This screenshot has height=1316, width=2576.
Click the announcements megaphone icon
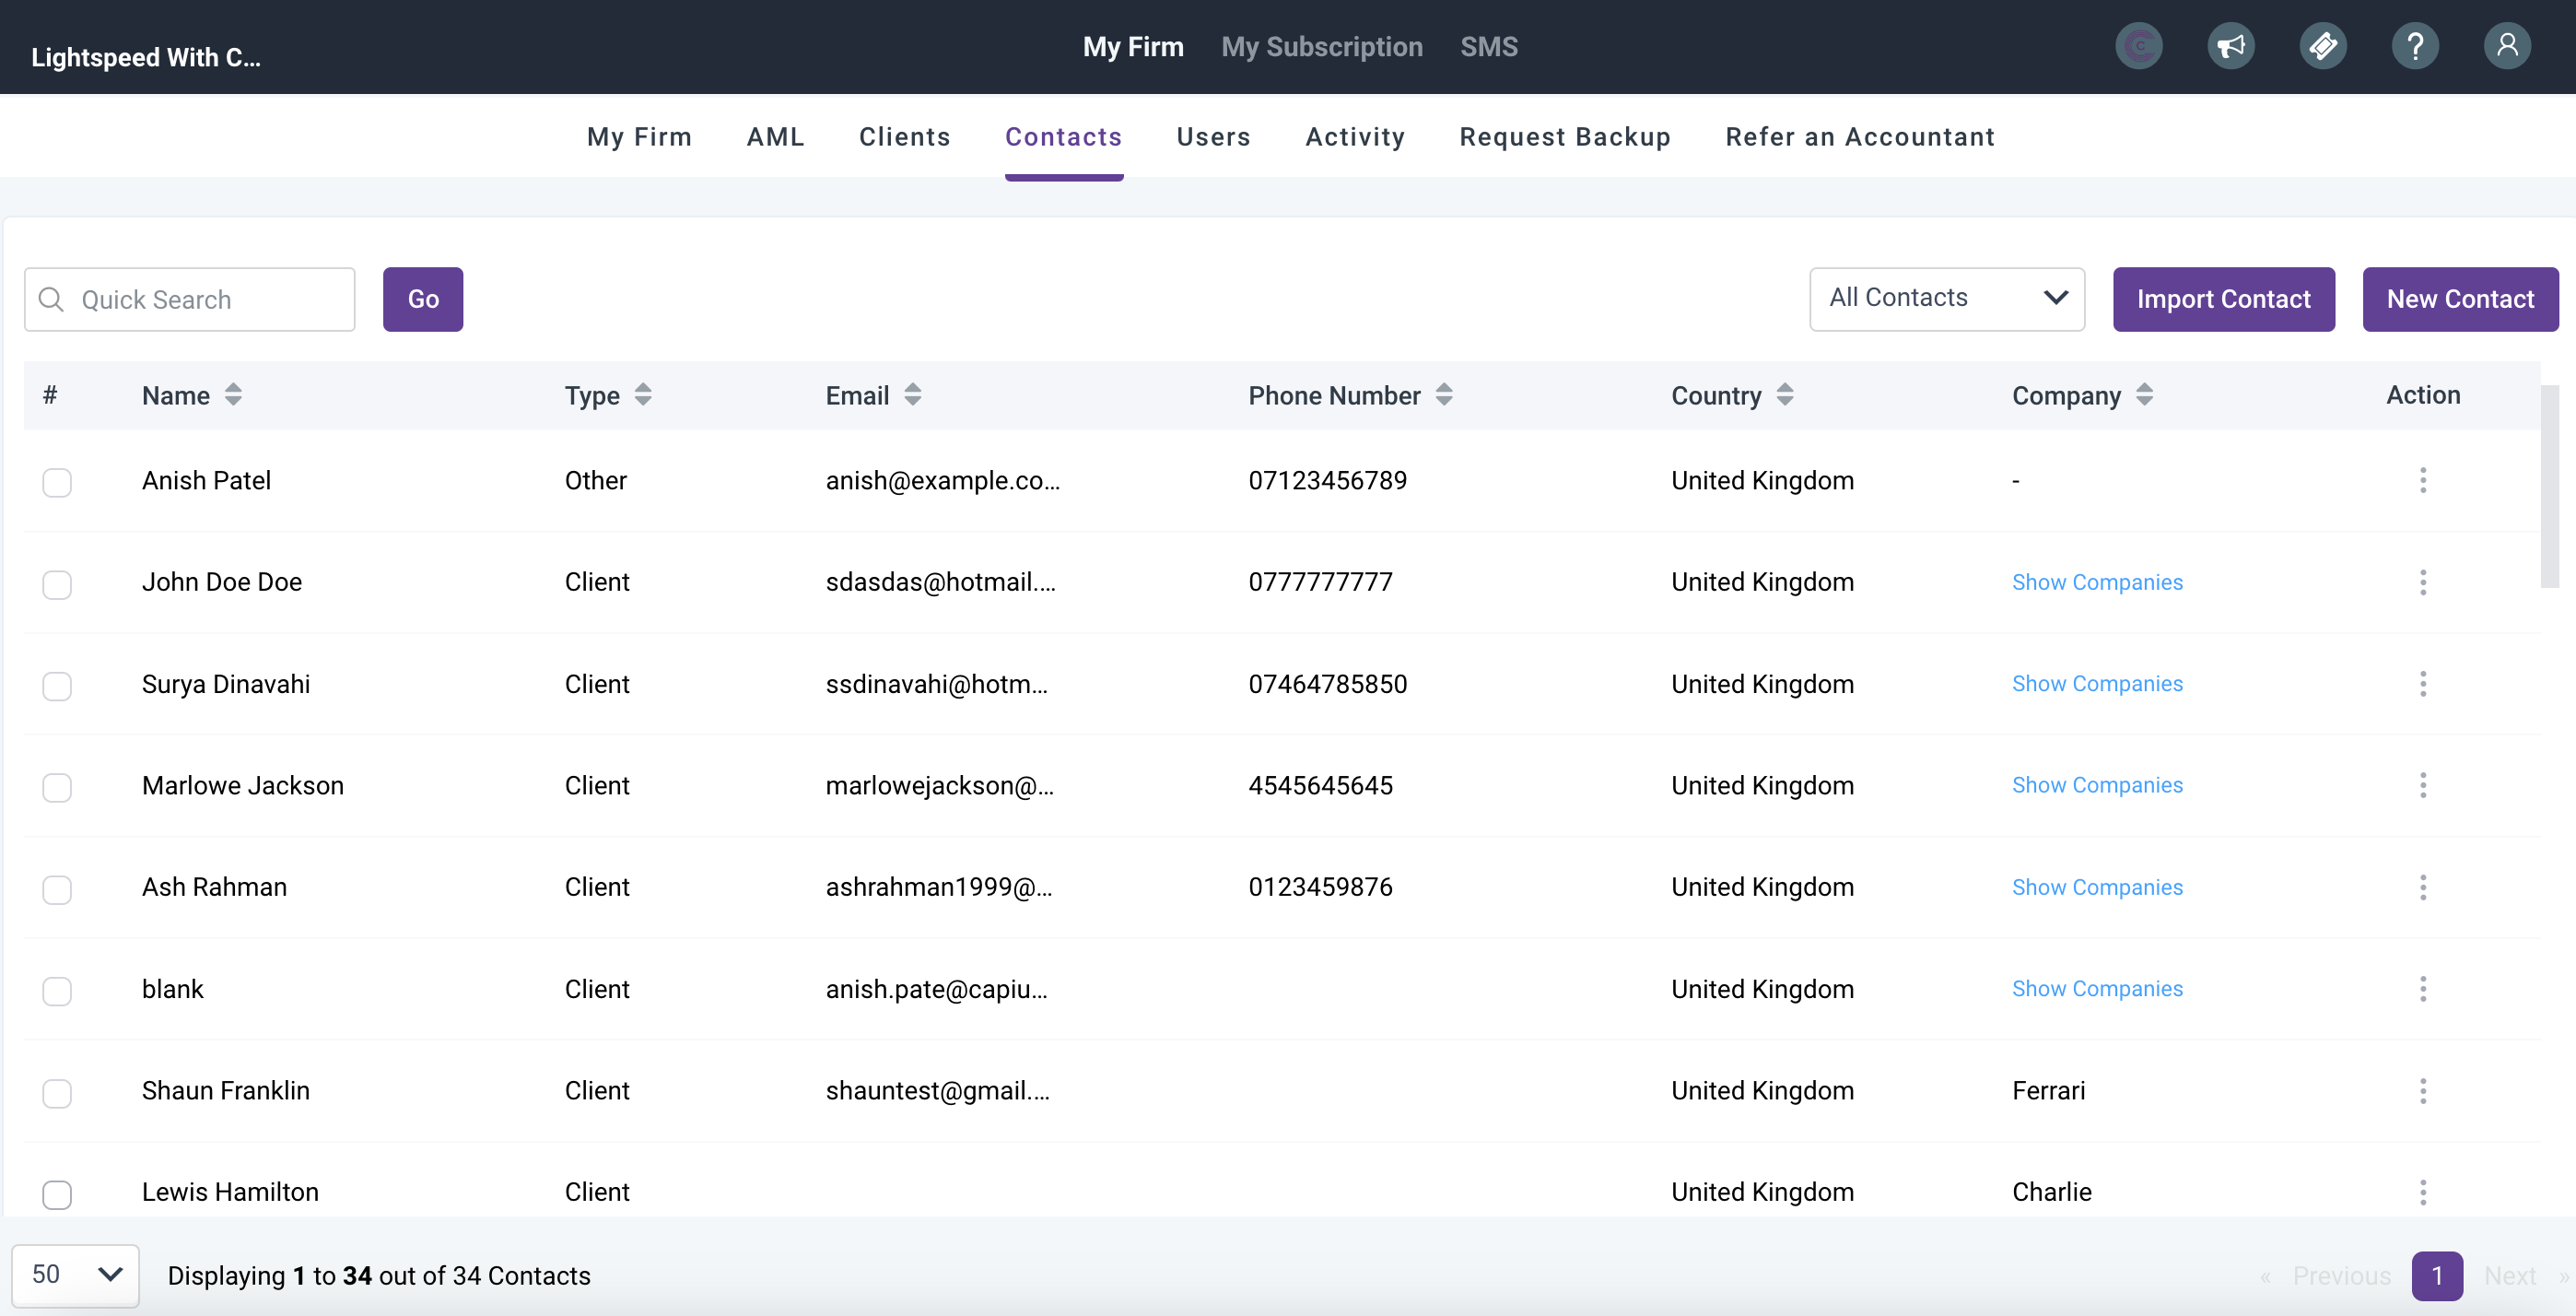(2230, 46)
